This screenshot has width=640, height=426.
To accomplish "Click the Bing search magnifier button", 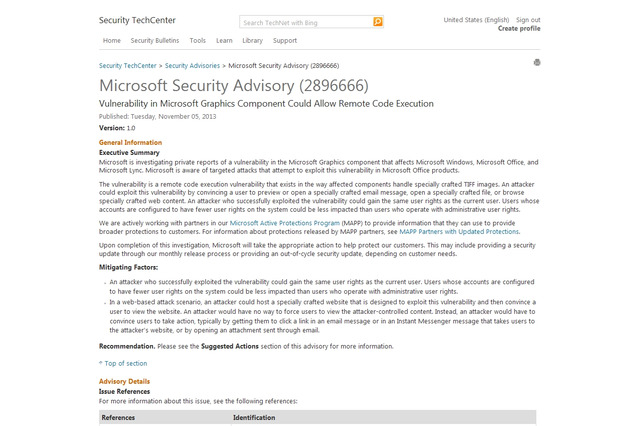I will (x=378, y=21).
